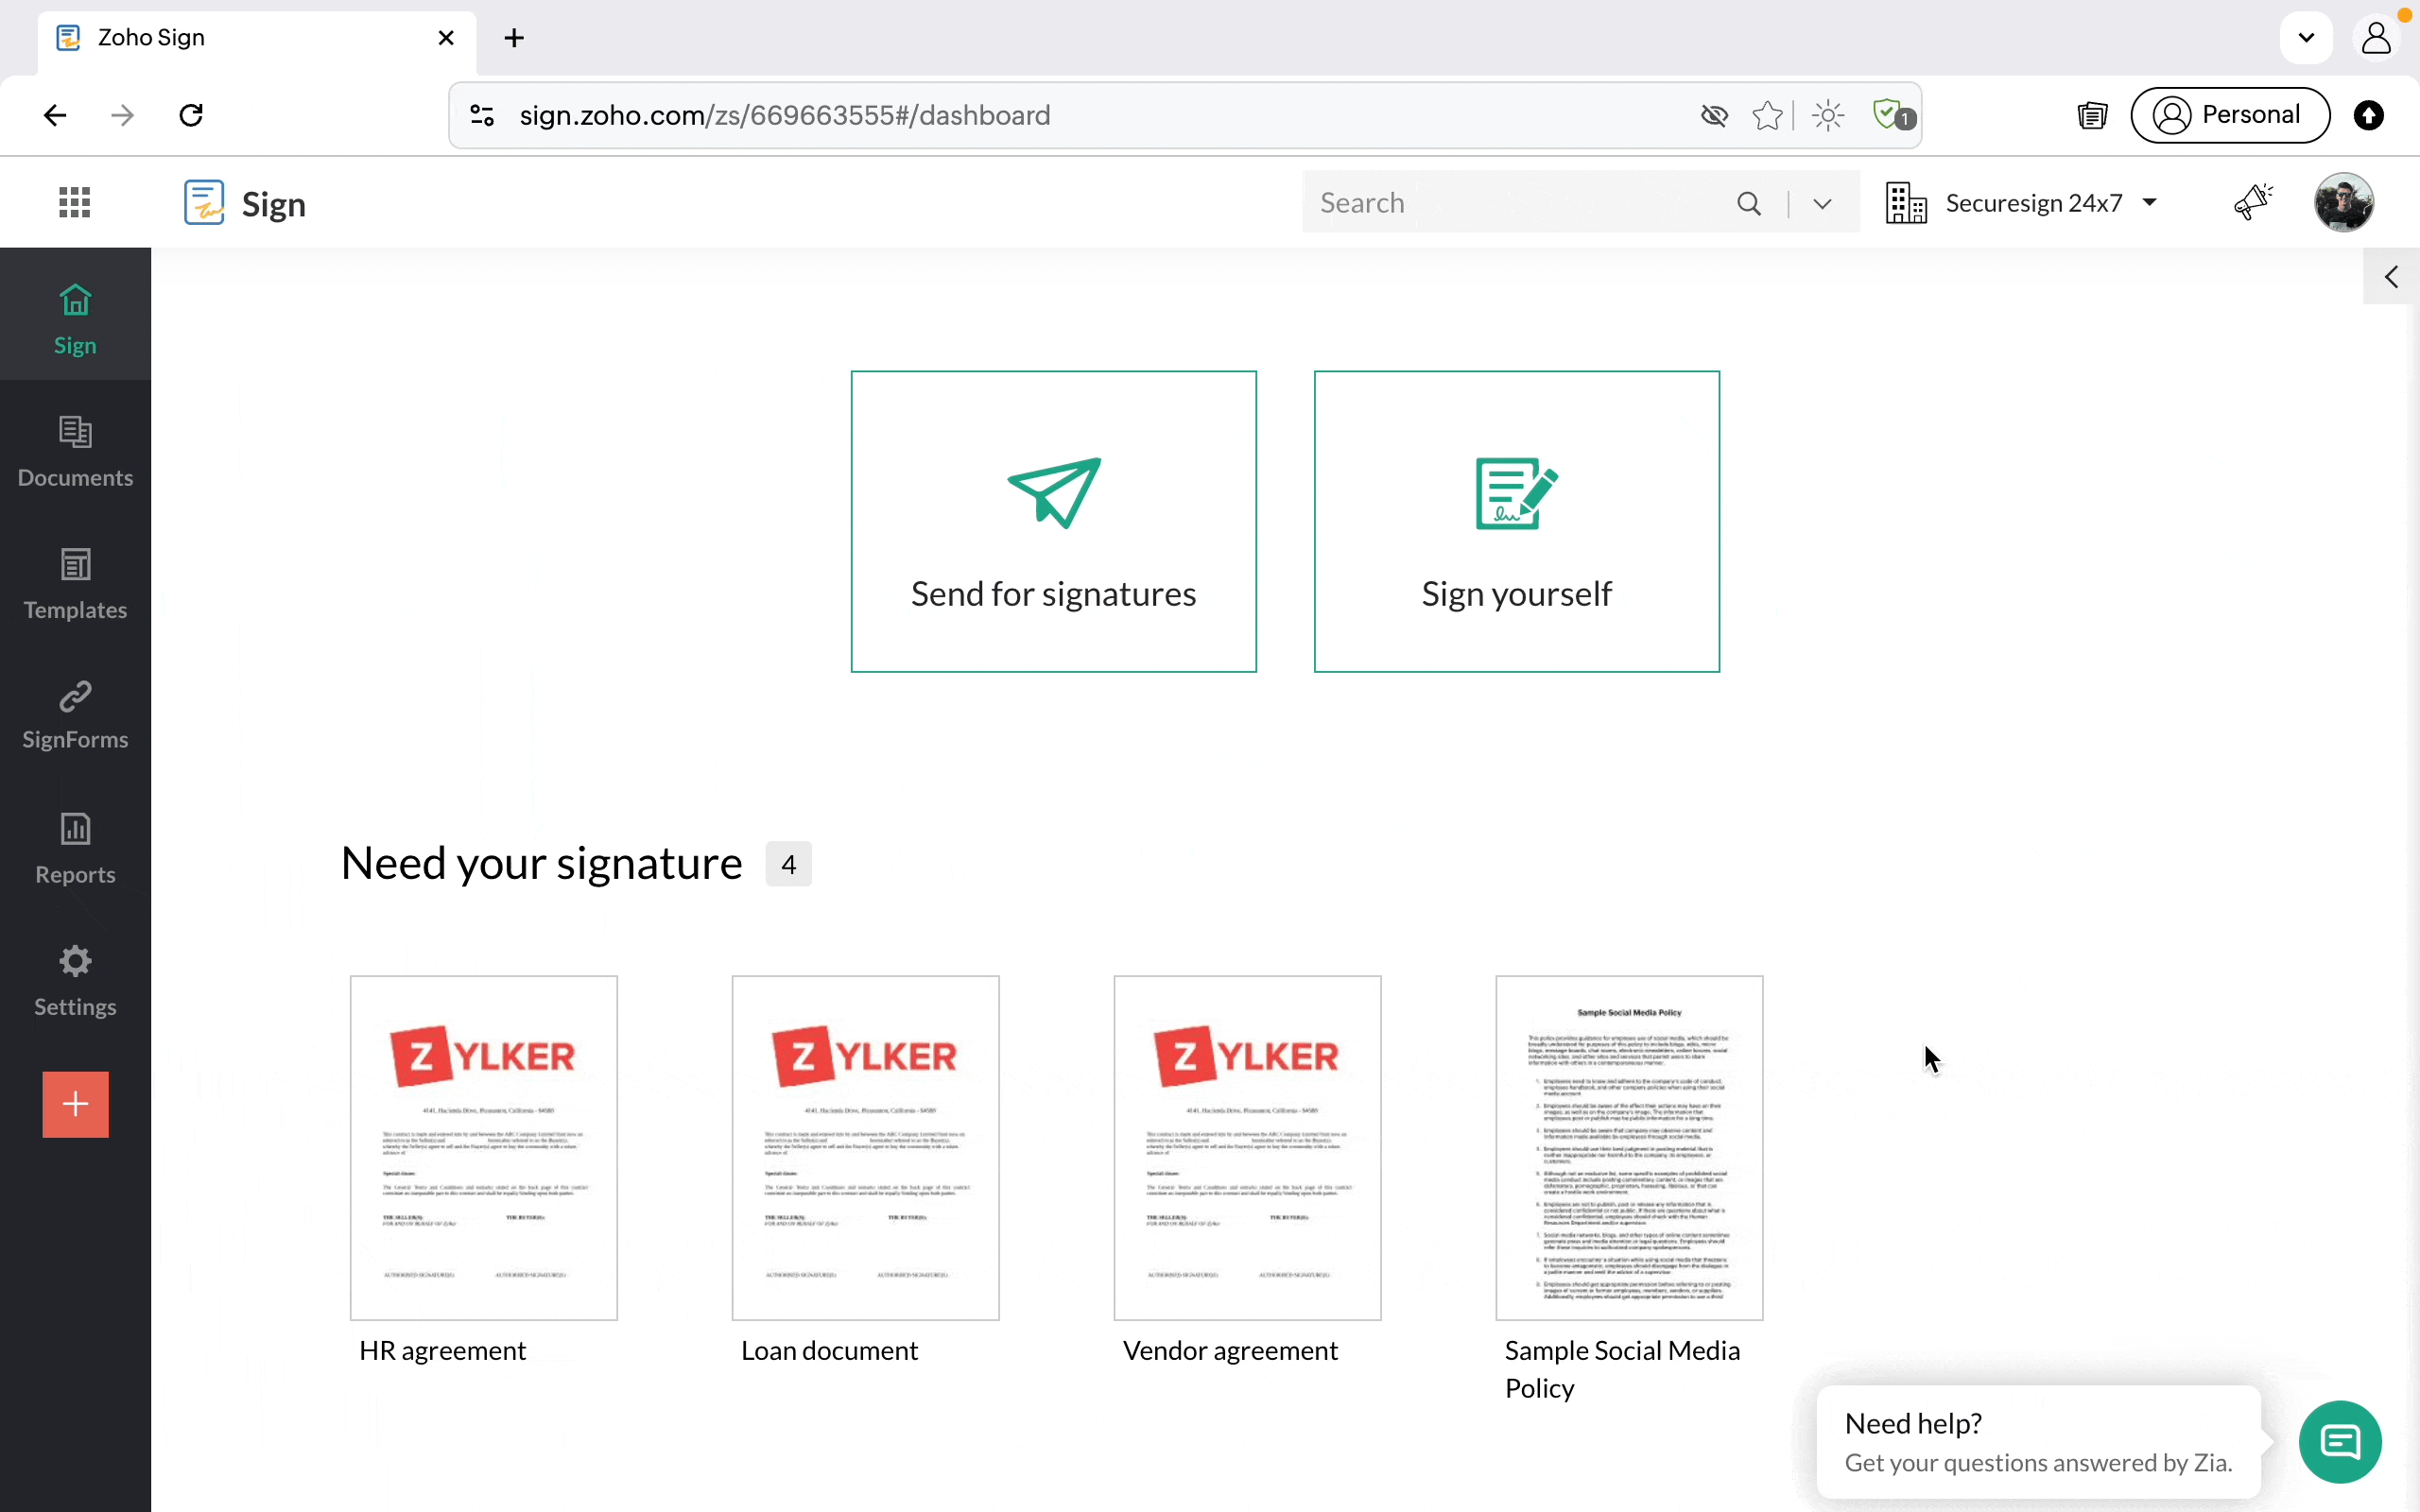Image resolution: width=2420 pixels, height=1512 pixels.
Task: Go to Documents in the sidebar
Action: pyautogui.click(x=75, y=452)
